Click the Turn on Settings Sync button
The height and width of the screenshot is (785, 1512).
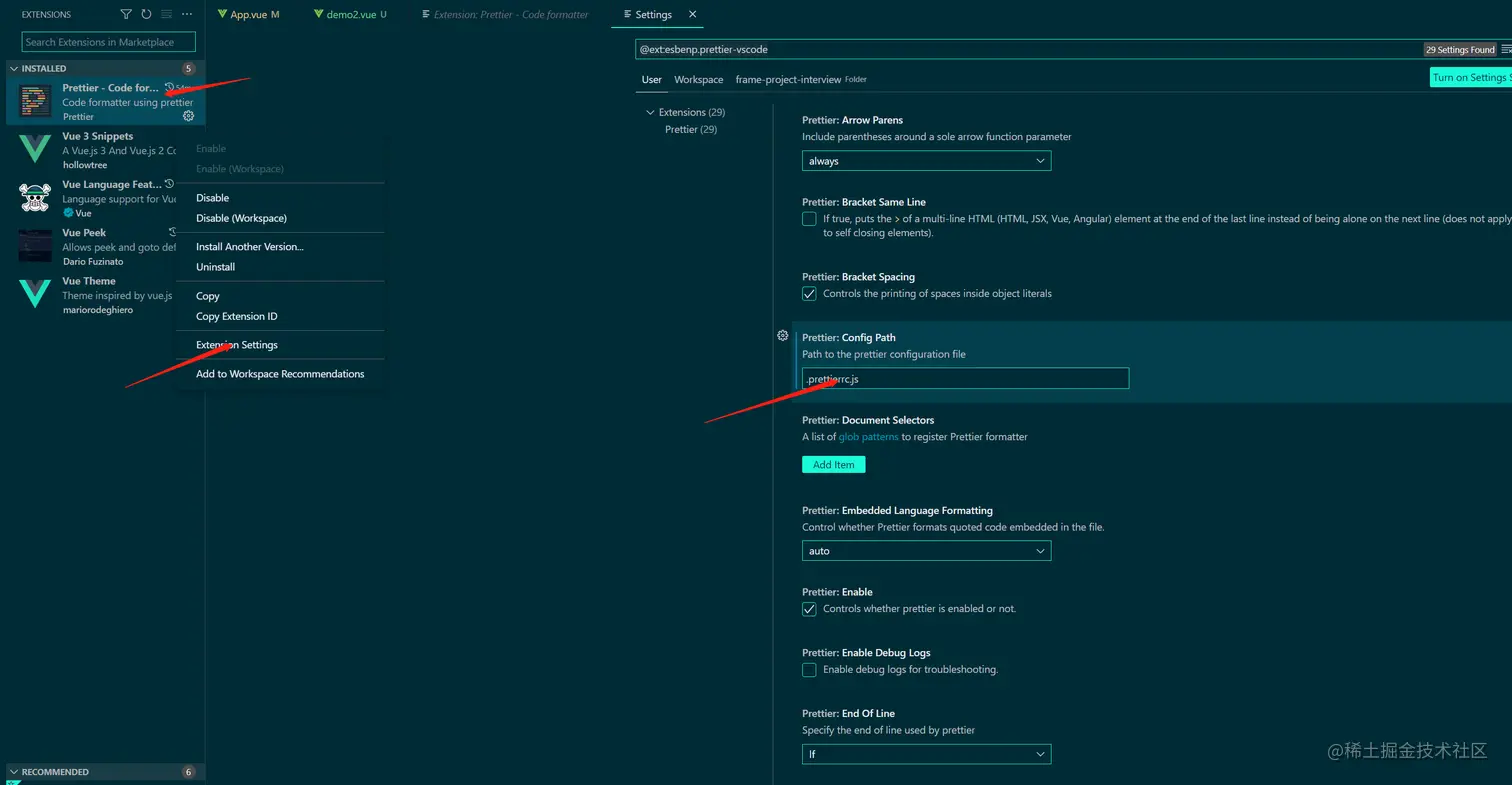coord(1471,77)
